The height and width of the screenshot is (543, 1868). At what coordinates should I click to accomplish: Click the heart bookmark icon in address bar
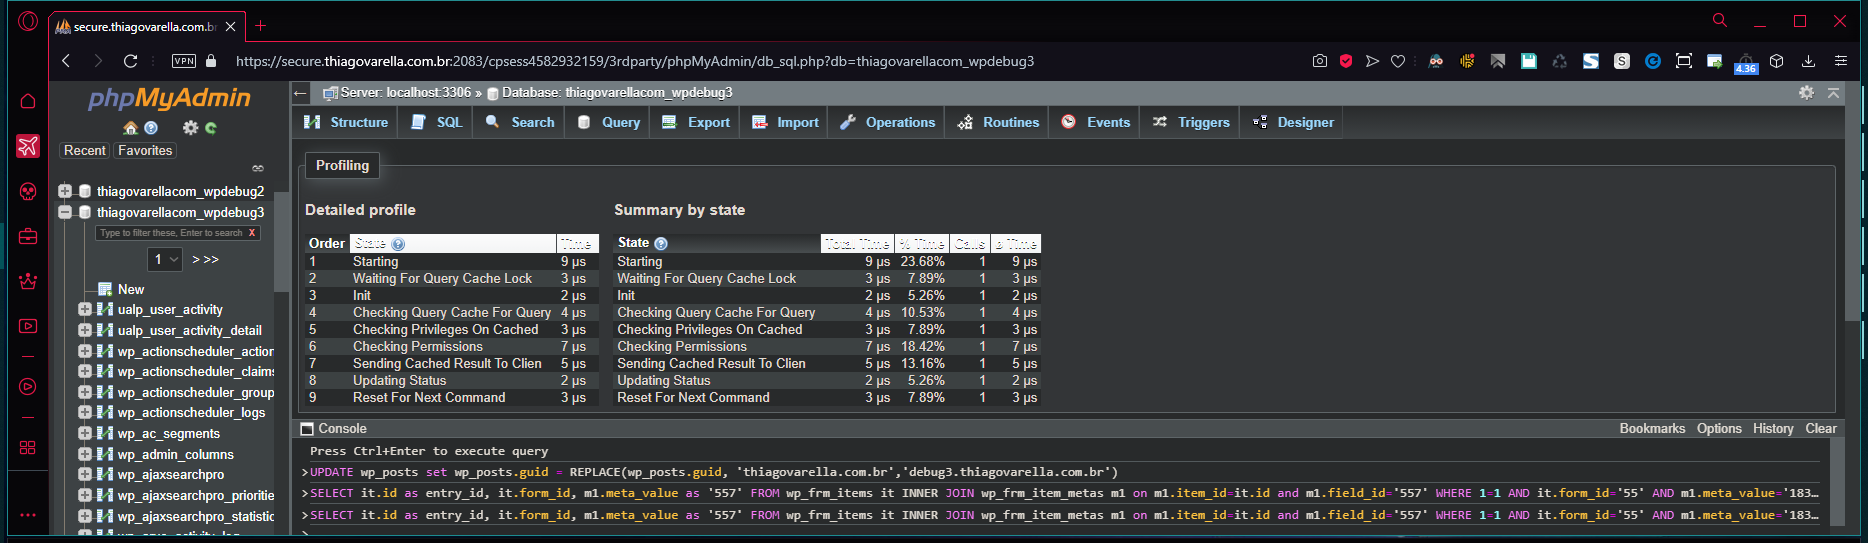coord(1398,61)
